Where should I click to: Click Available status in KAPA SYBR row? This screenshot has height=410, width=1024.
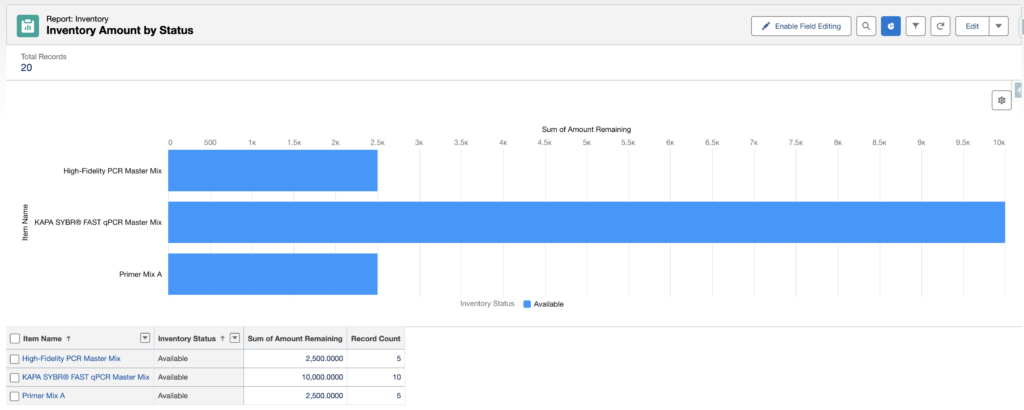click(x=172, y=377)
